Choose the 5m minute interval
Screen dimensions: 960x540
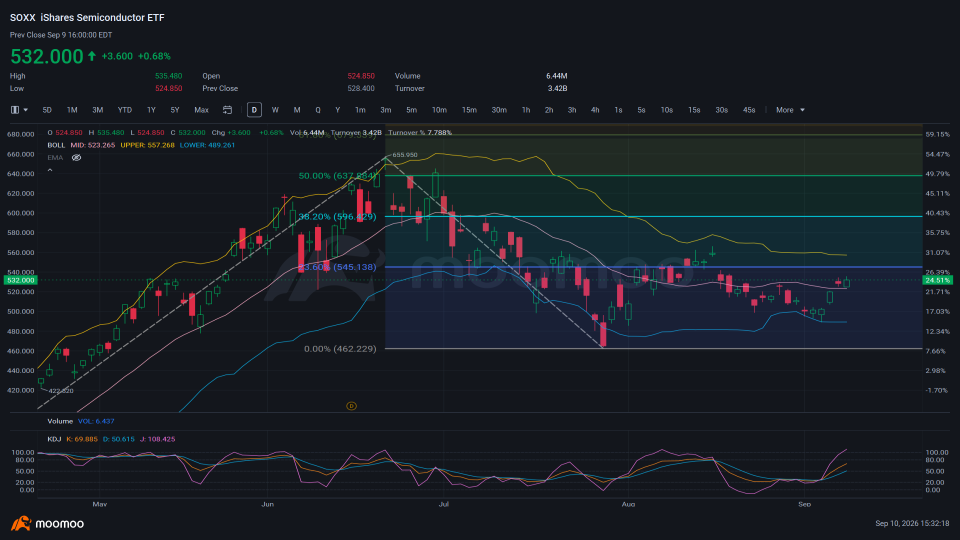pos(411,110)
